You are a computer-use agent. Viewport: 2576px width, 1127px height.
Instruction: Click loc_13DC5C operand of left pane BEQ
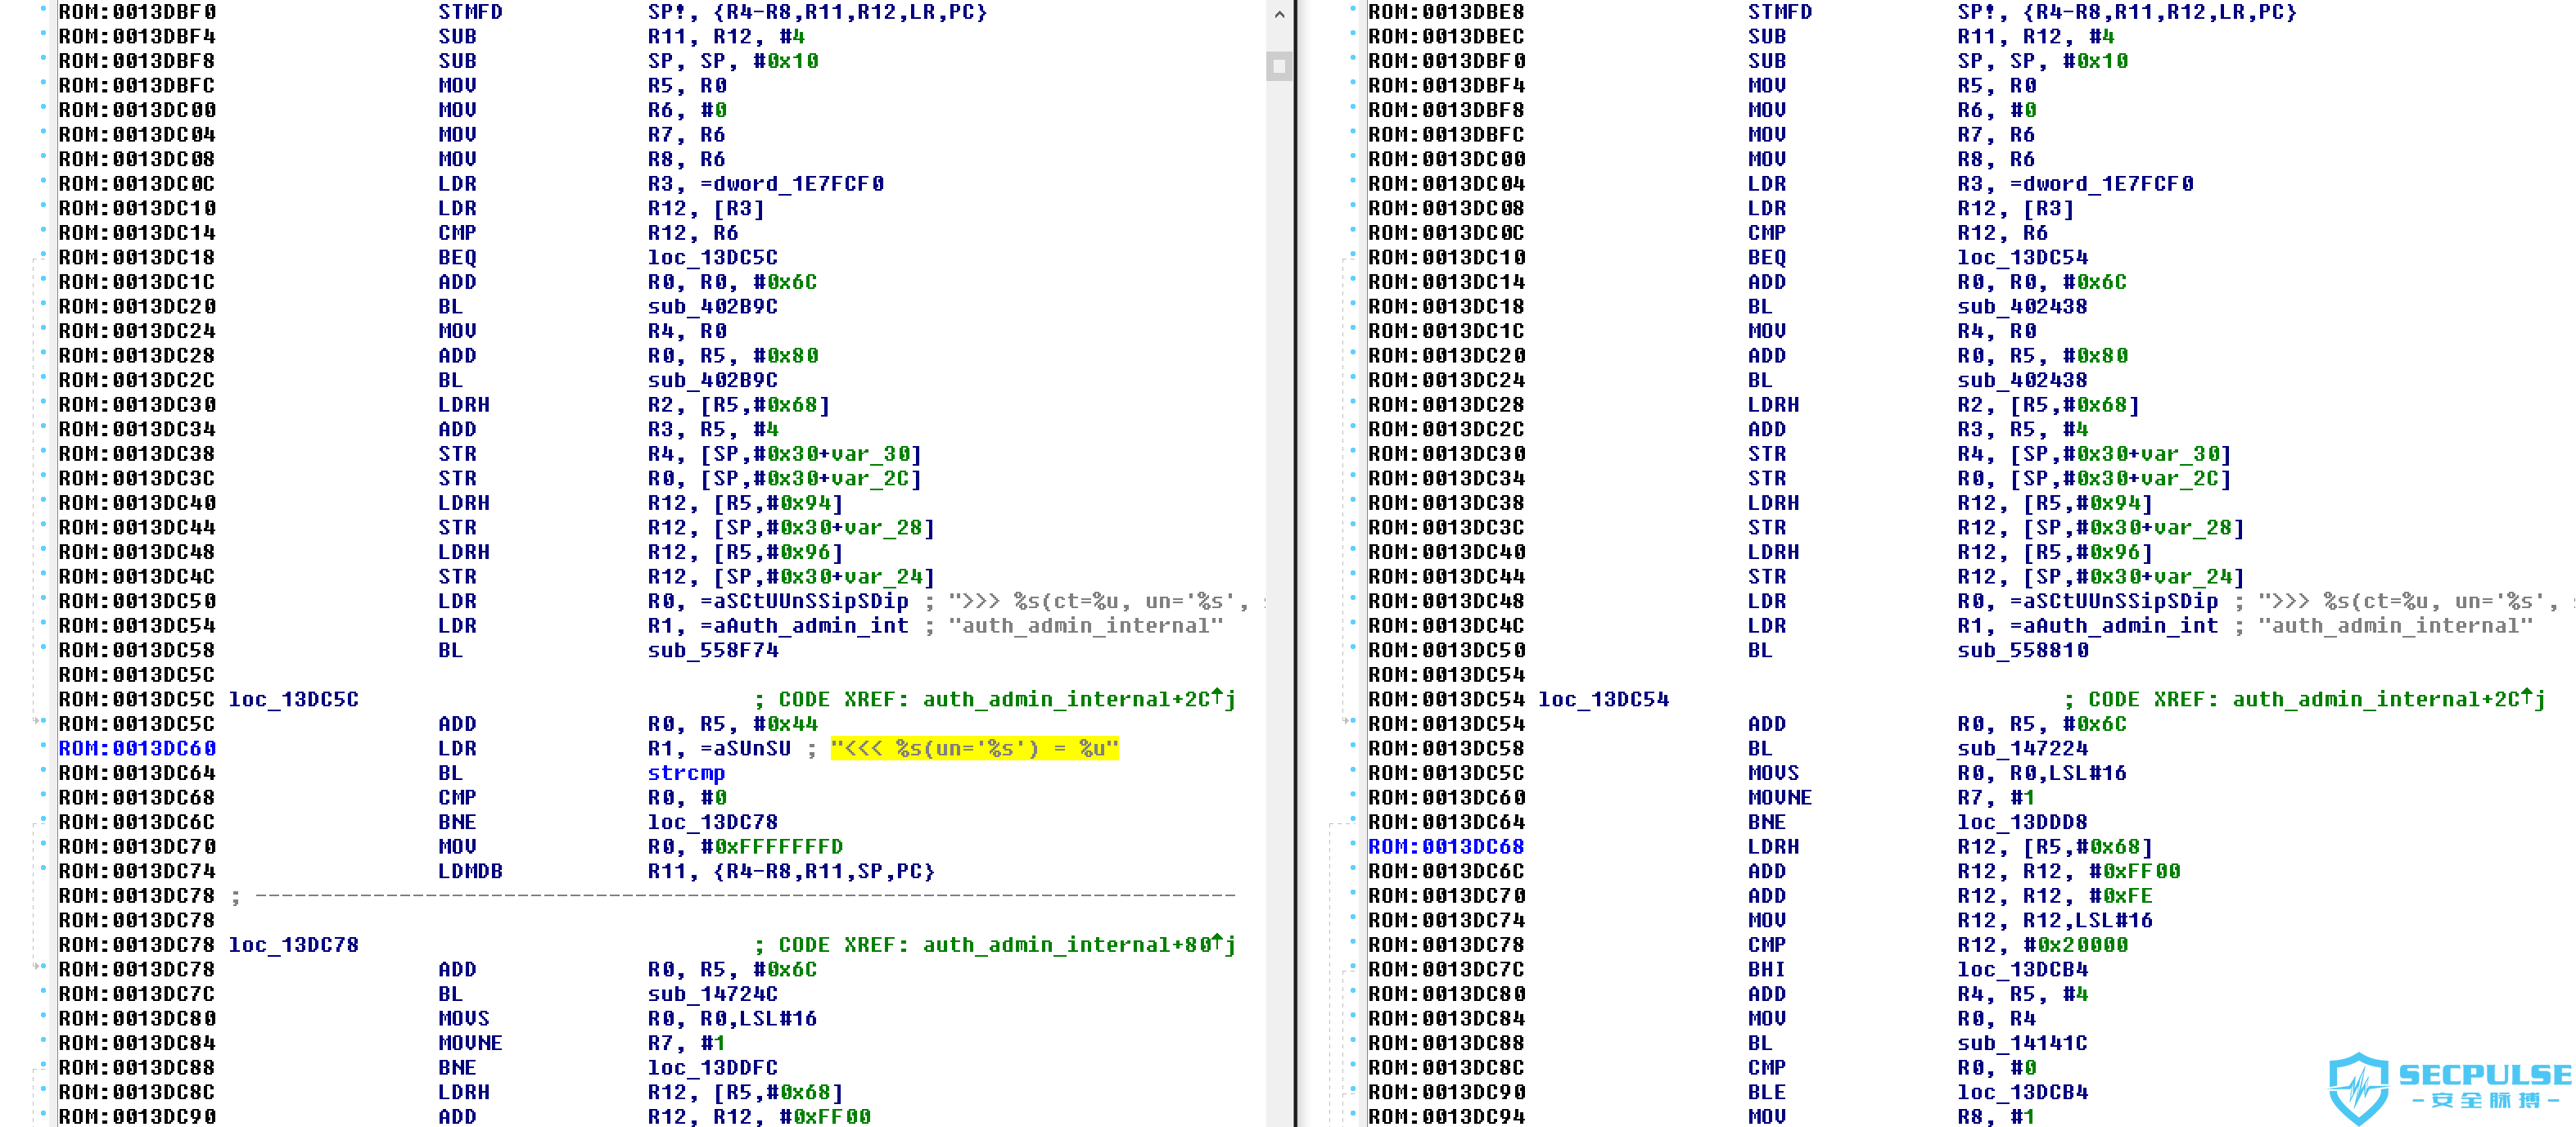tap(712, 257)
